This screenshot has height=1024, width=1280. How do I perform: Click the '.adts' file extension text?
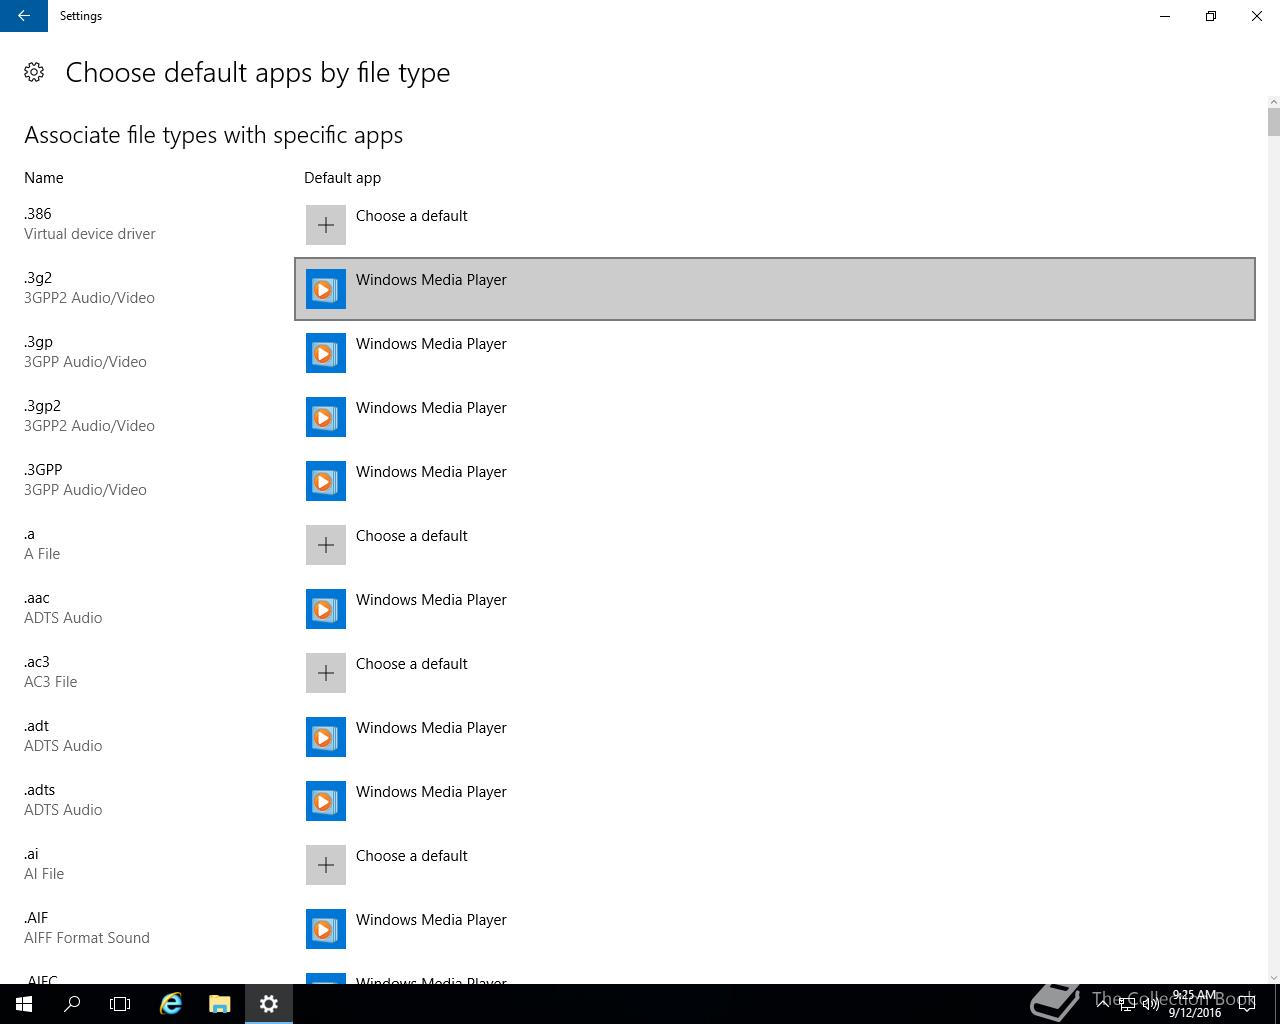pos(39,790)
